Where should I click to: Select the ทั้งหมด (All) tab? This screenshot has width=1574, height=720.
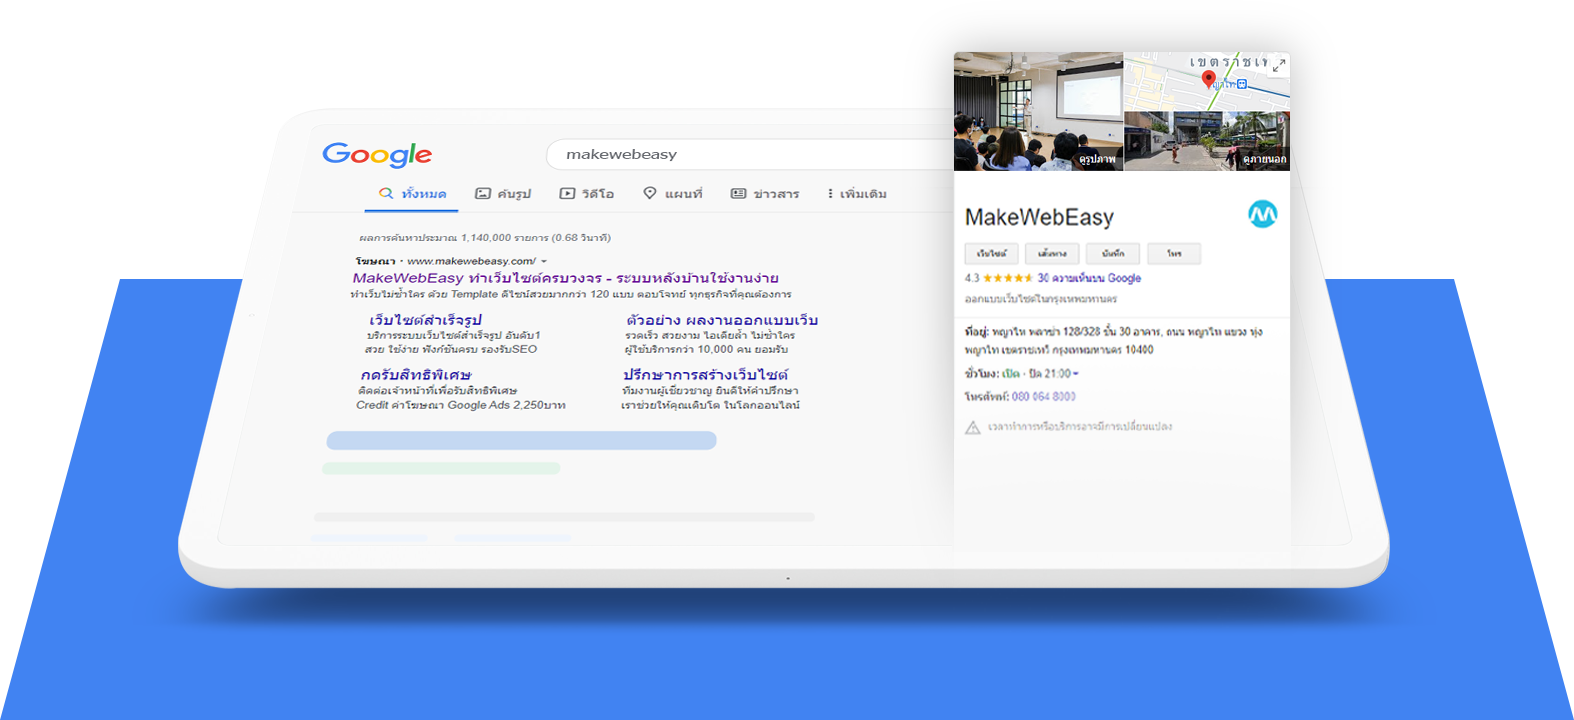tap(412, 194)
